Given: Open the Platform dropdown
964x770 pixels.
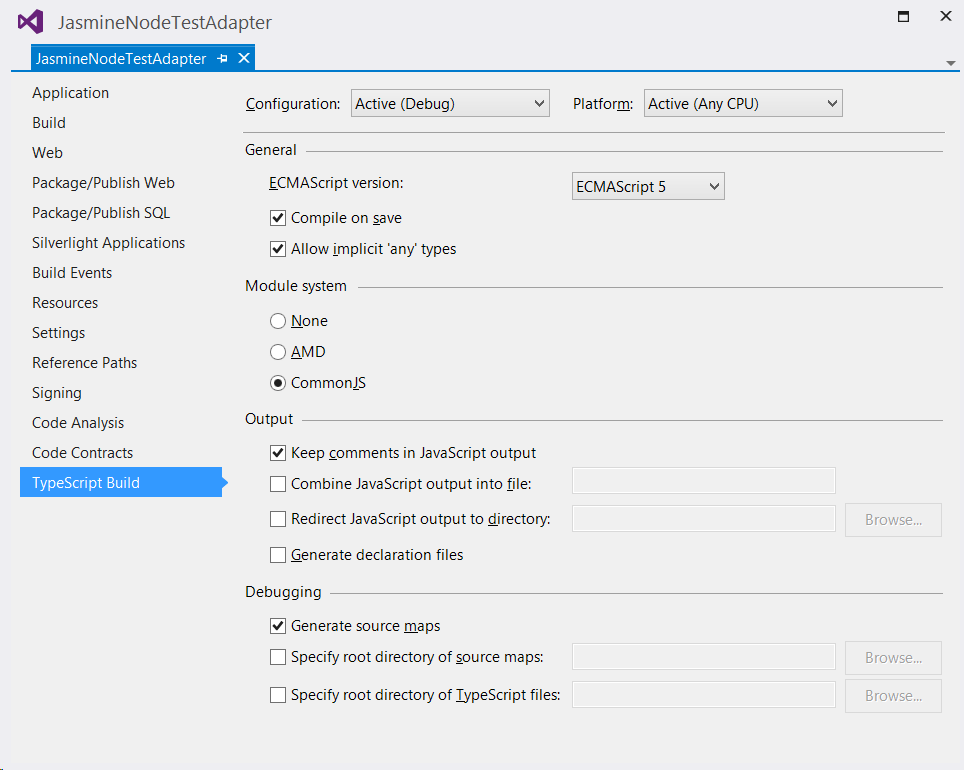Looking at the screenshot, I should (742, 102).
